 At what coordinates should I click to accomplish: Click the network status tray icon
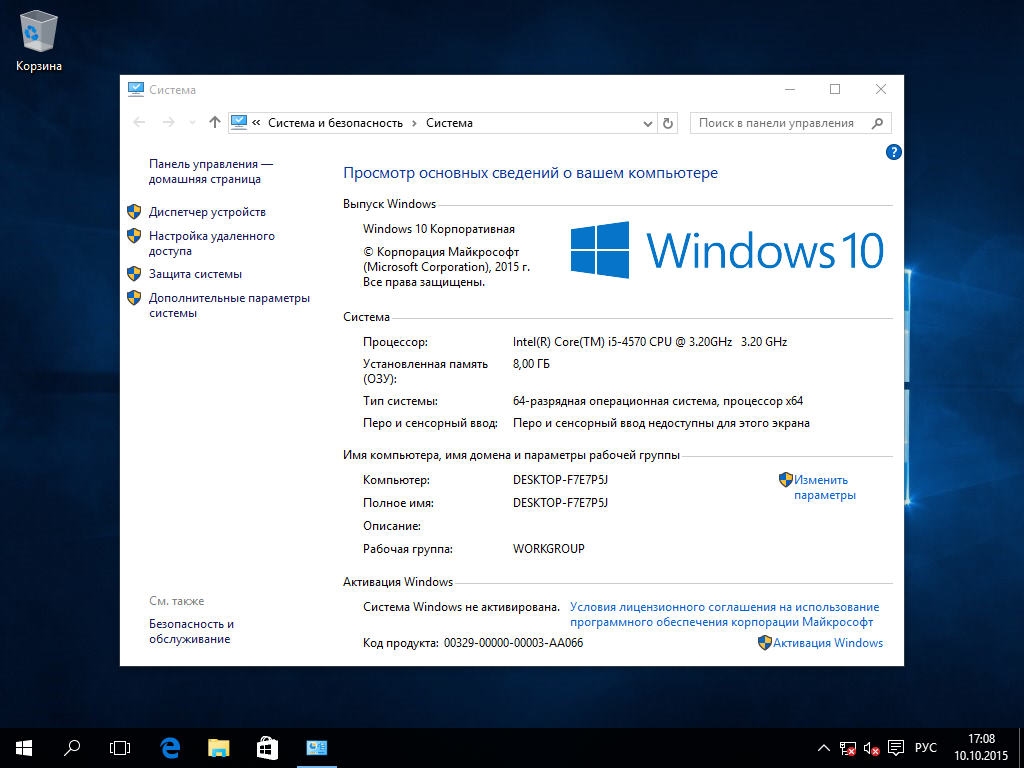click(848, 748)
